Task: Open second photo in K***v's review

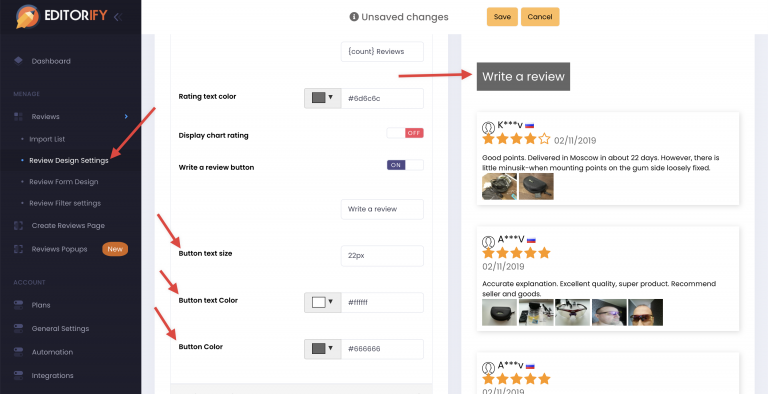Action: 536,186
